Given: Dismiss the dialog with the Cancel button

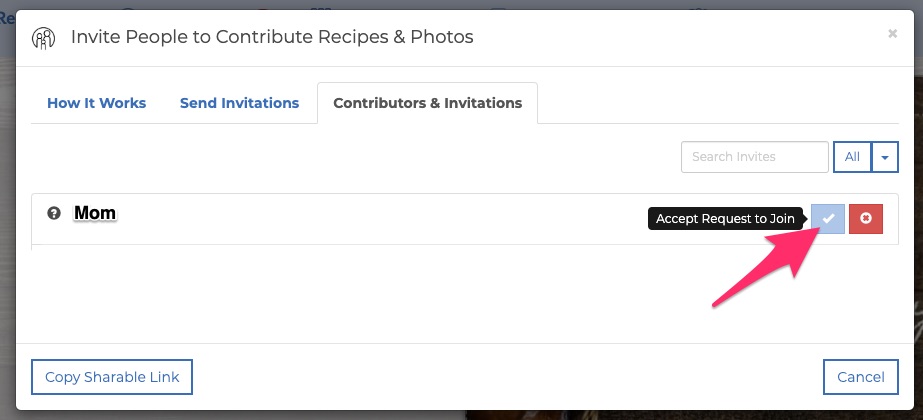Looking at the screenshot, I should pos(861,377).
